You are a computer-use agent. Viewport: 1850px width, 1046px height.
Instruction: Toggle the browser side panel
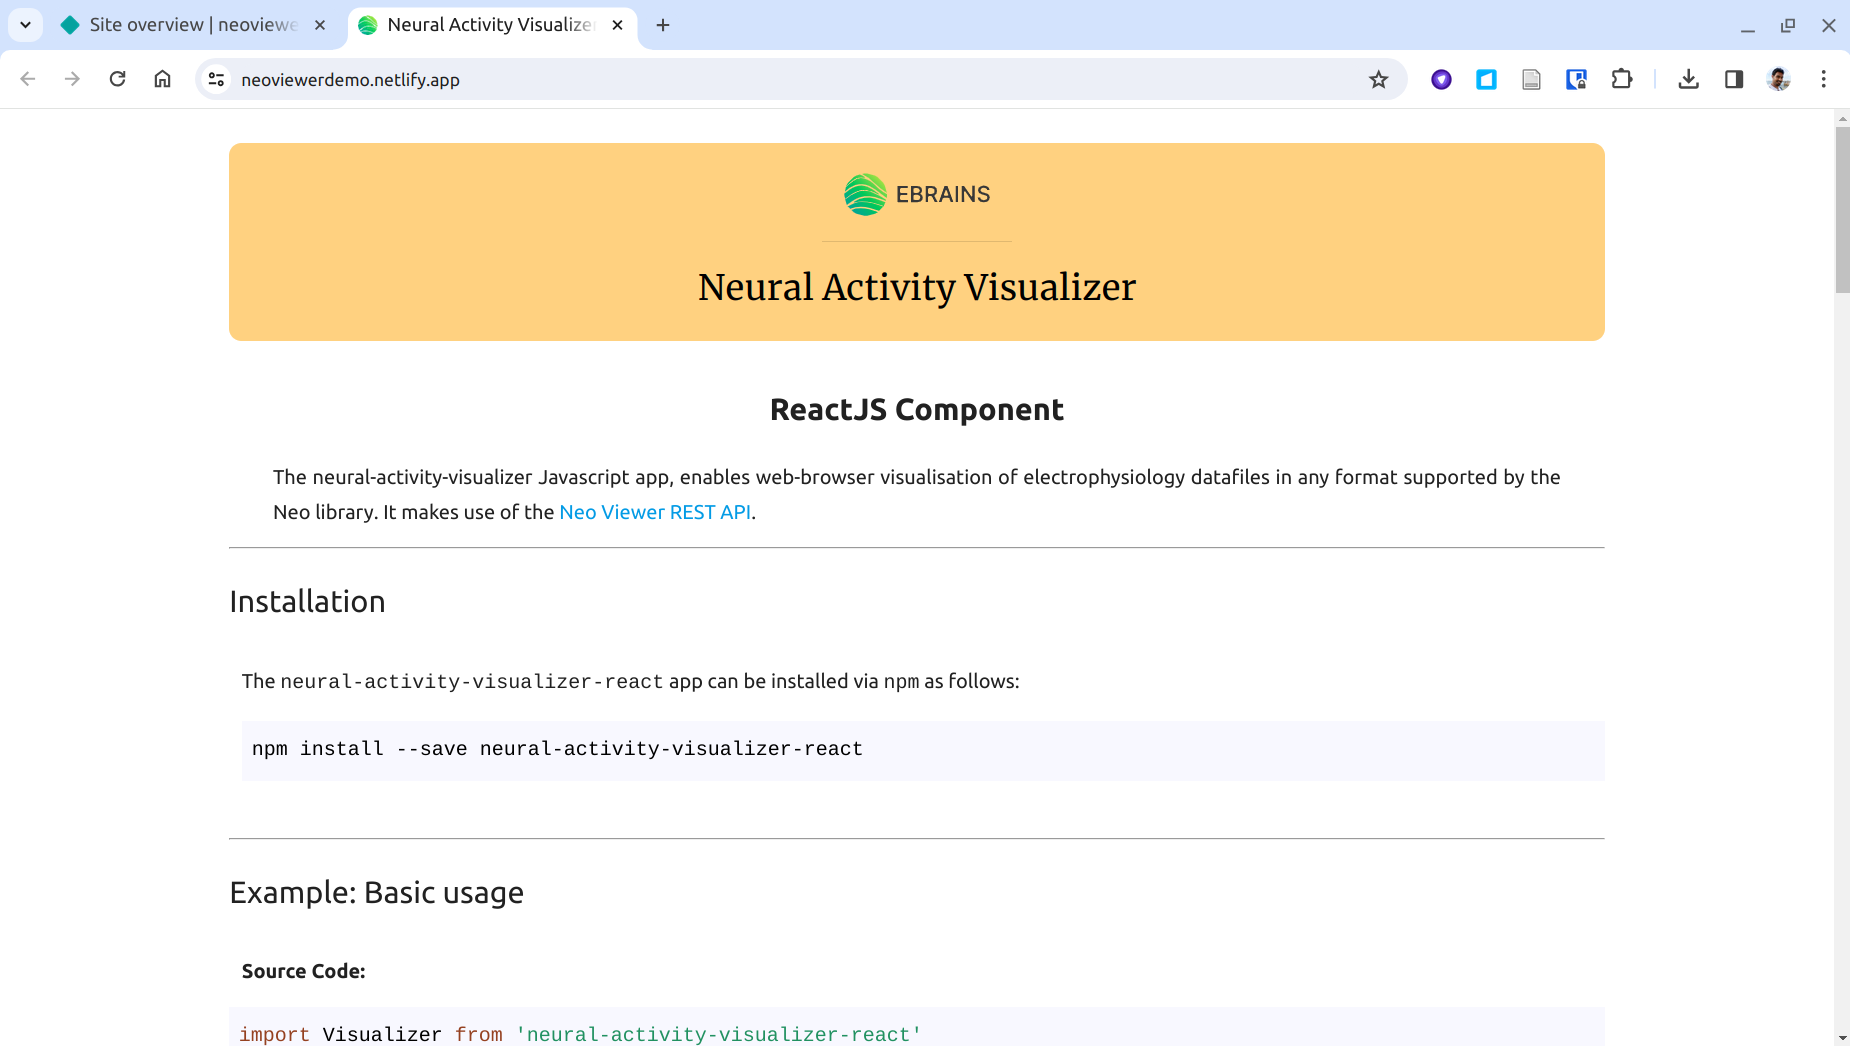click(x=1733, y=79)
